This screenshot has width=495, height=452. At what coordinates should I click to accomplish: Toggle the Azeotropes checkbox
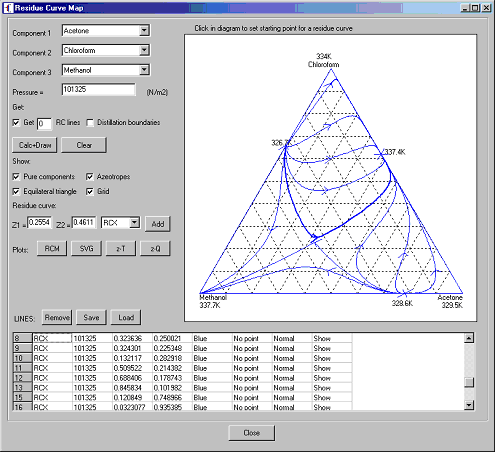click(x=90, y=176)
